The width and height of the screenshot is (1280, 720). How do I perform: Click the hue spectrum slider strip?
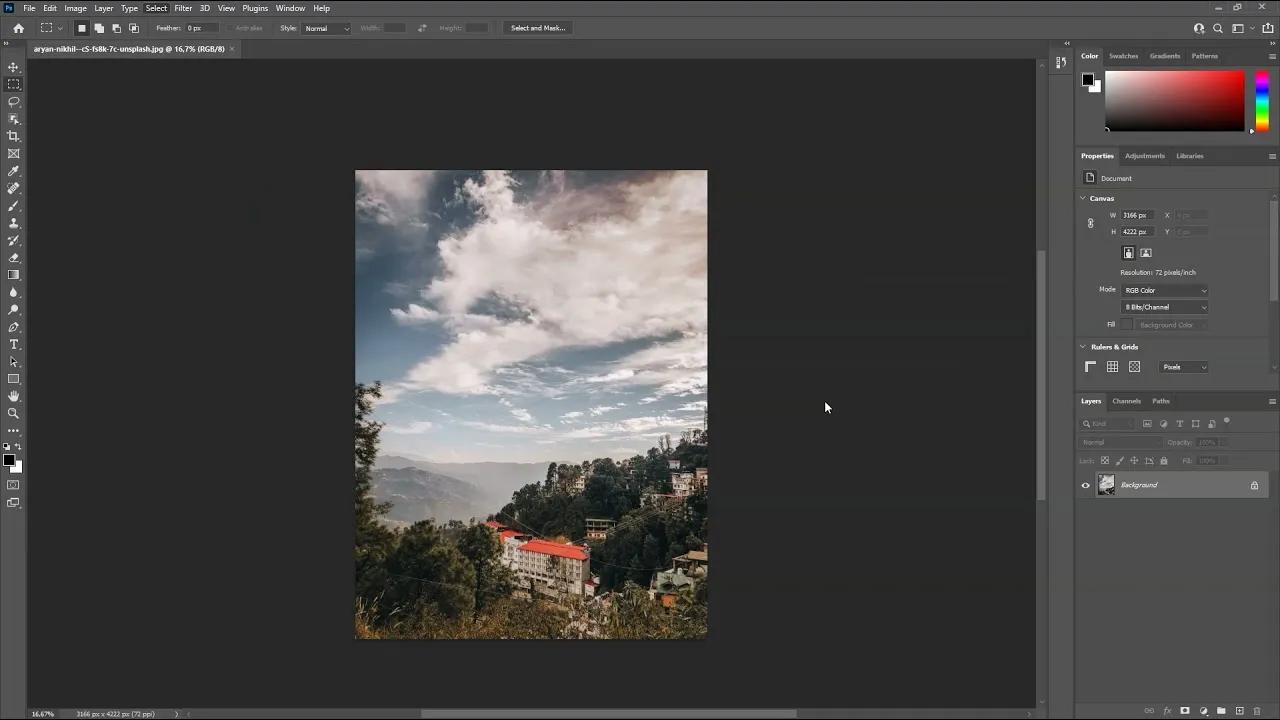(x=1262, y=100)
